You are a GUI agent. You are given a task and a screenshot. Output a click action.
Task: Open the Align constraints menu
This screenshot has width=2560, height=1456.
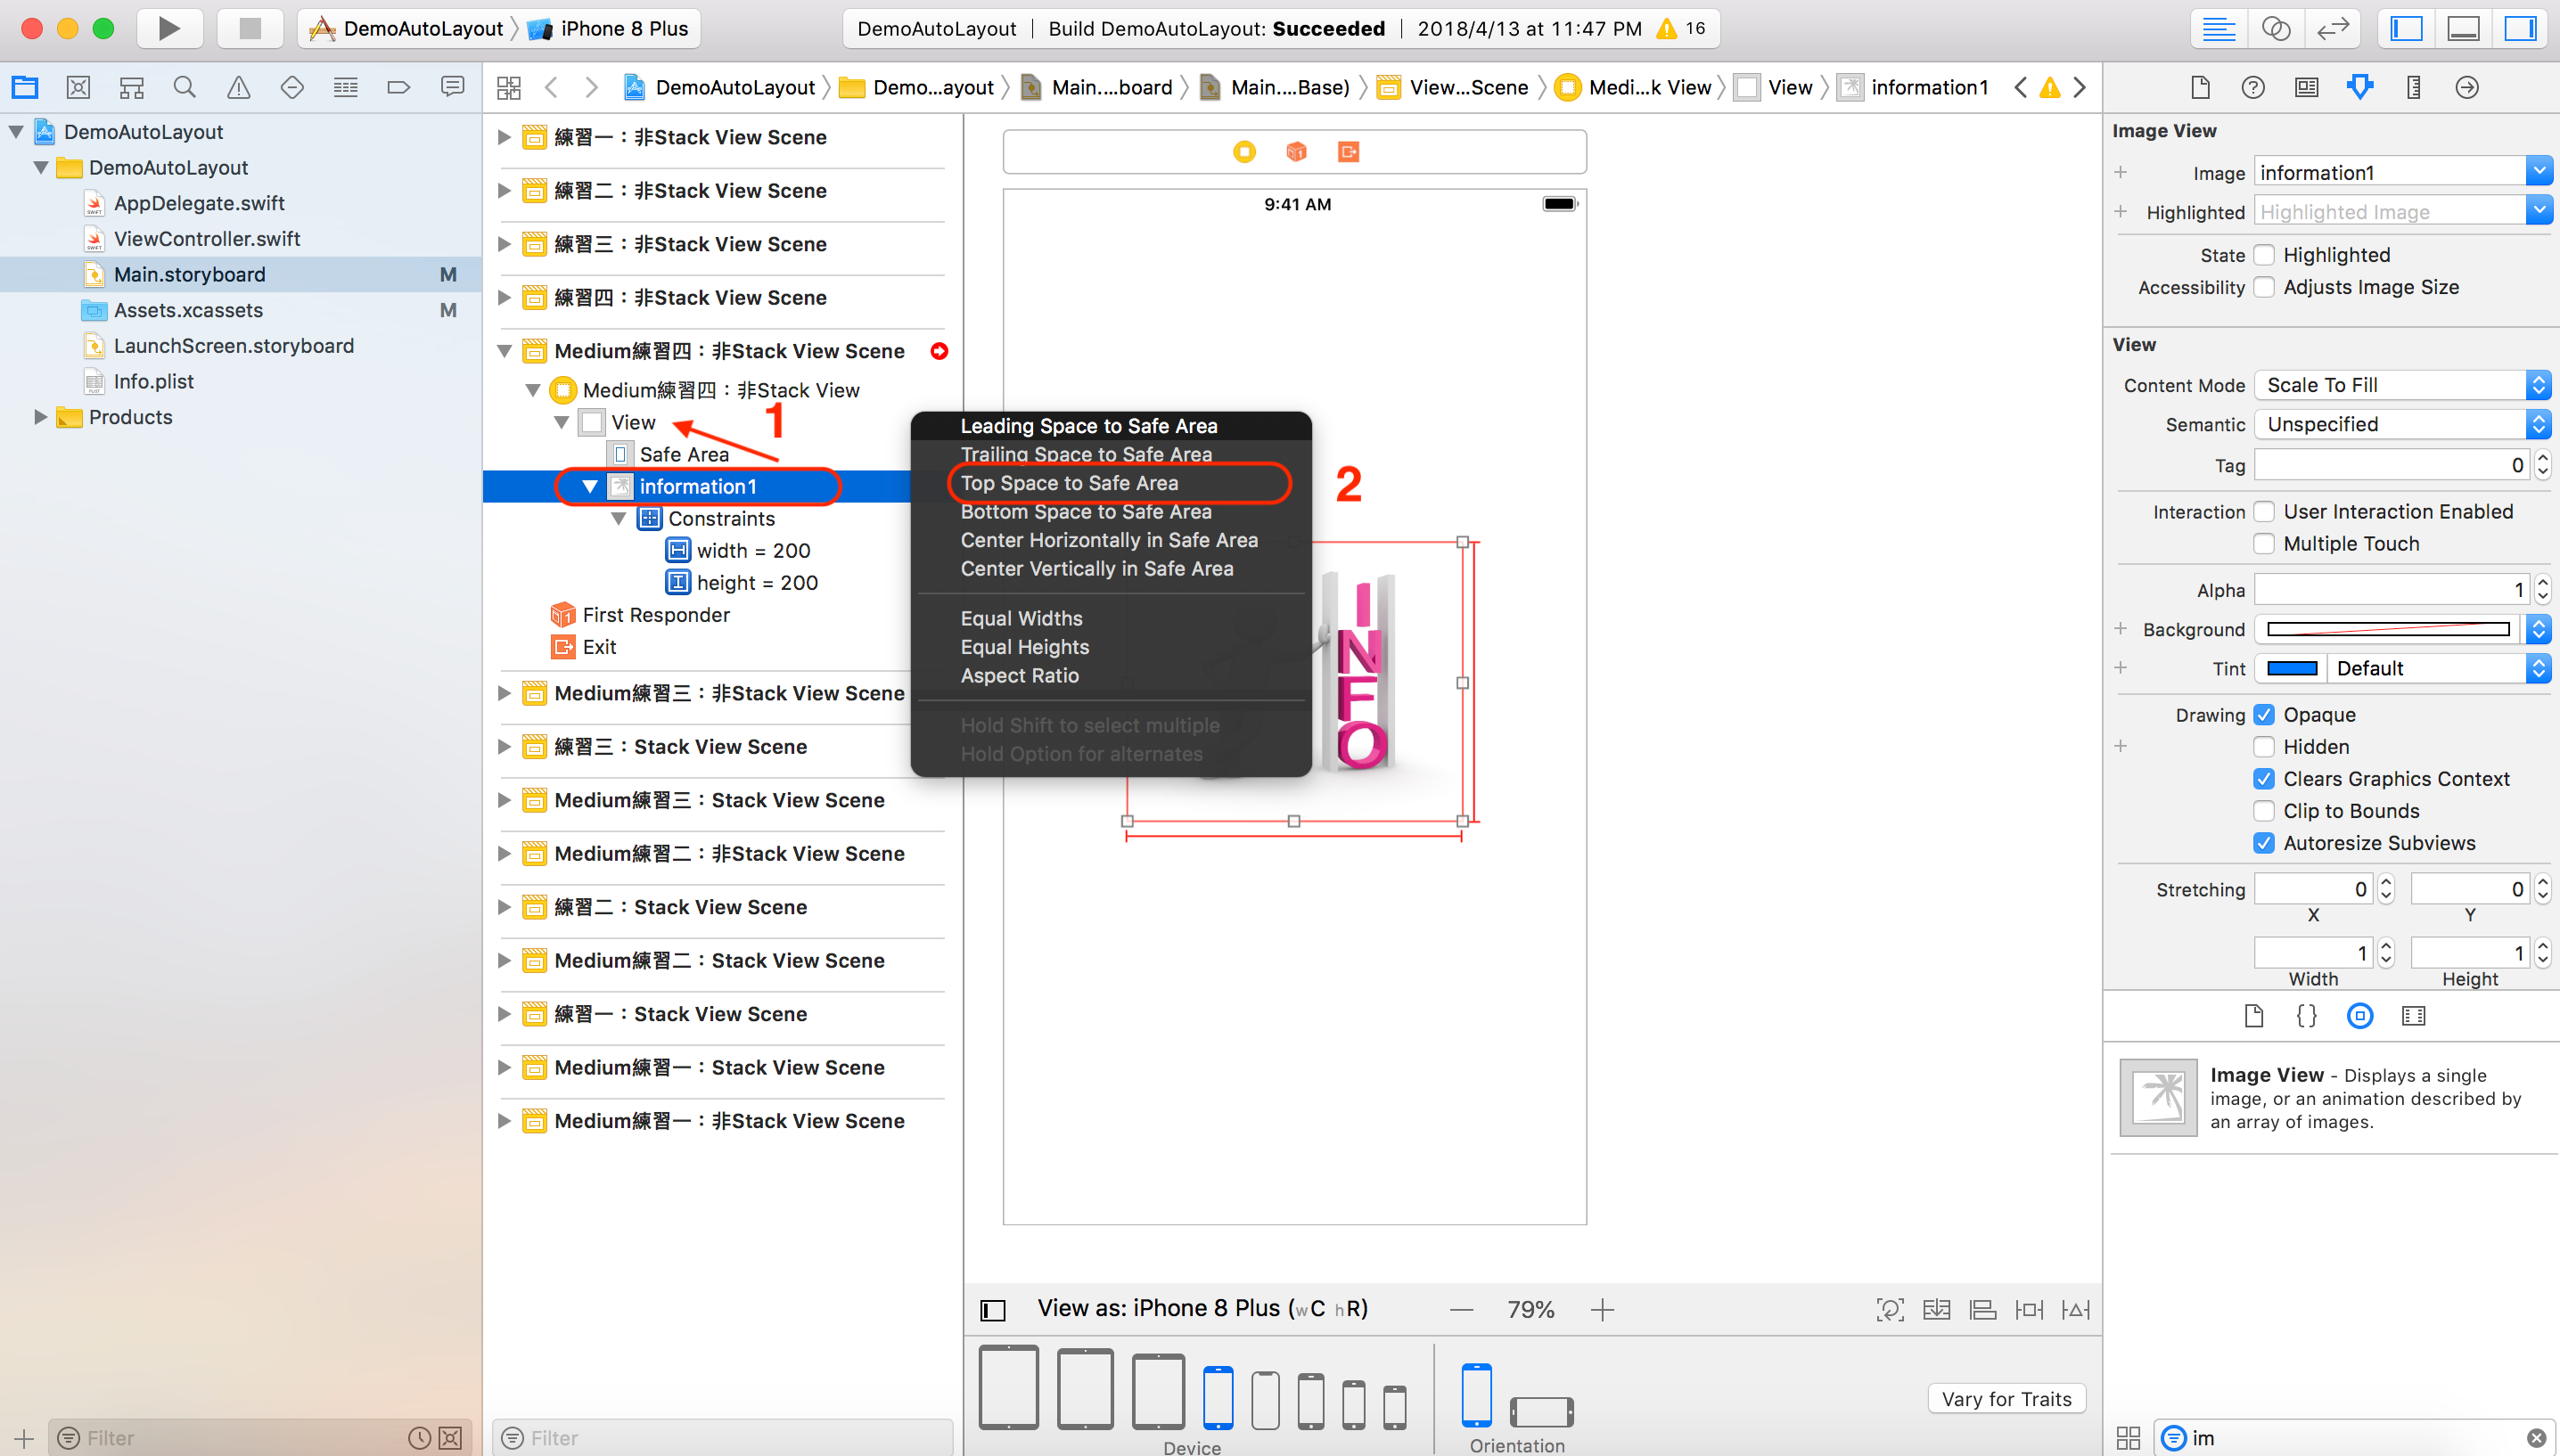[x=1983, y=1310]
